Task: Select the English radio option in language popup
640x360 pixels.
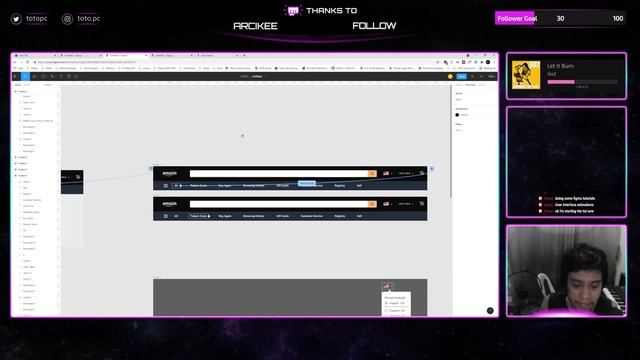Action: click(386, 303)
